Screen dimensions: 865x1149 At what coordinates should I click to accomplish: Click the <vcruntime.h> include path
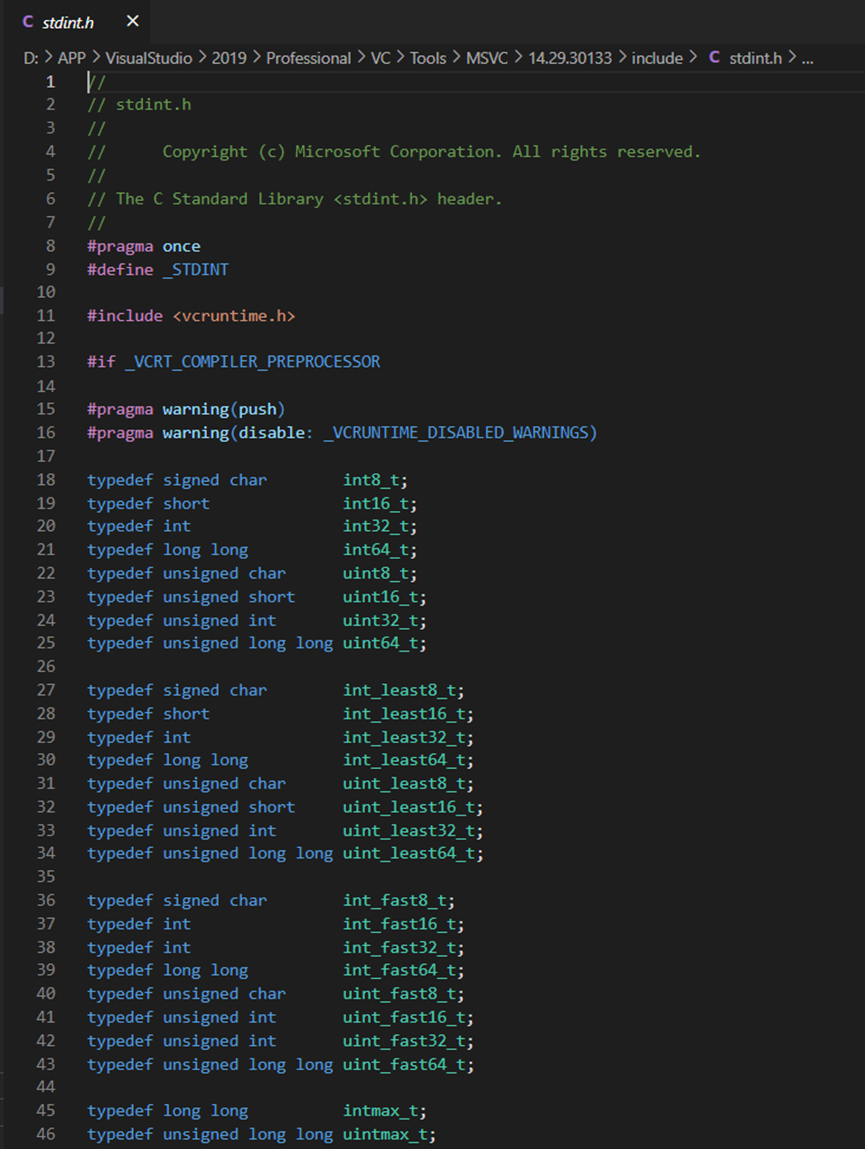click(234, 316)
